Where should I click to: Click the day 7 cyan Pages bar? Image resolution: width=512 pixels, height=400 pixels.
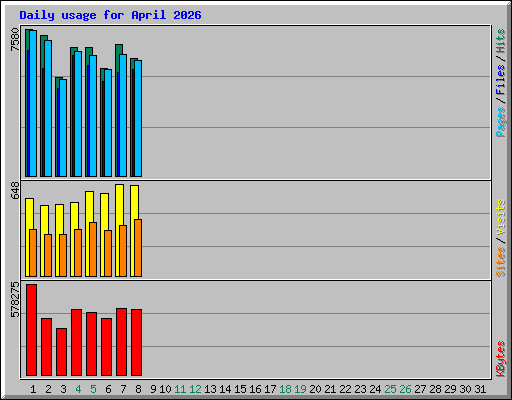click(x=123, y=115)
